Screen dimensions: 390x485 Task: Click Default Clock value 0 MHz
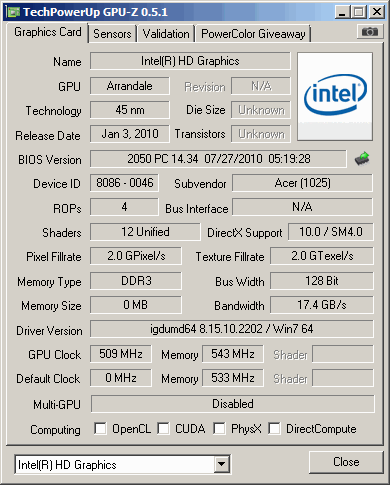click(121, 378)
